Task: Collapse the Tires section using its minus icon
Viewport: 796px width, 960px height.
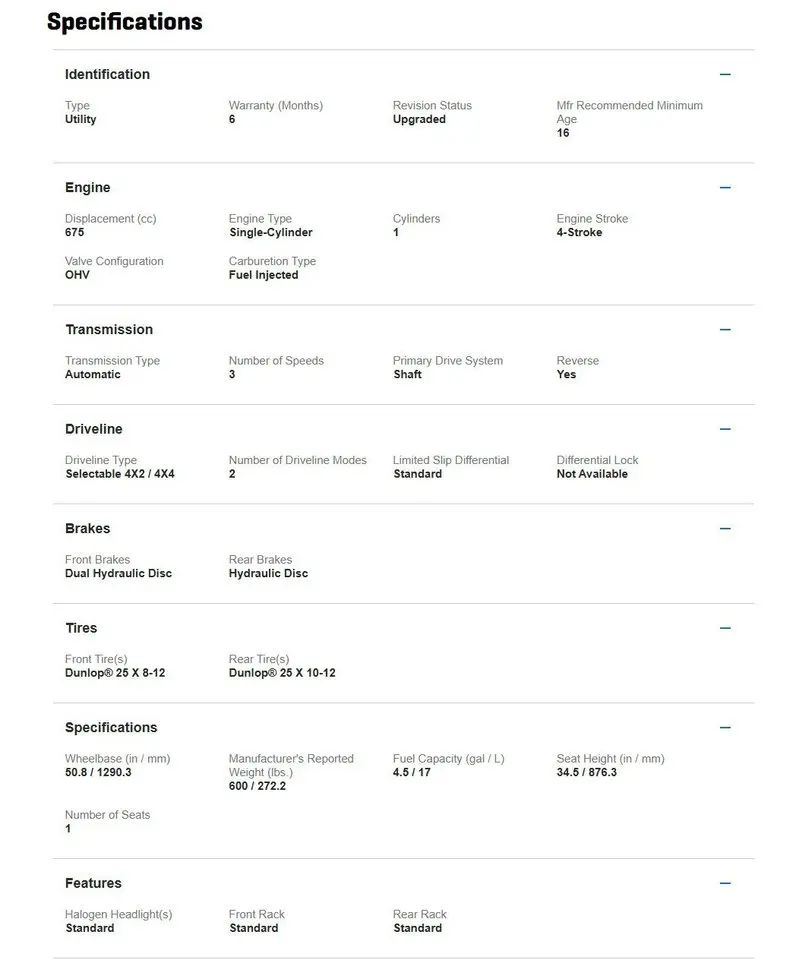Action: tap(725, 628)
